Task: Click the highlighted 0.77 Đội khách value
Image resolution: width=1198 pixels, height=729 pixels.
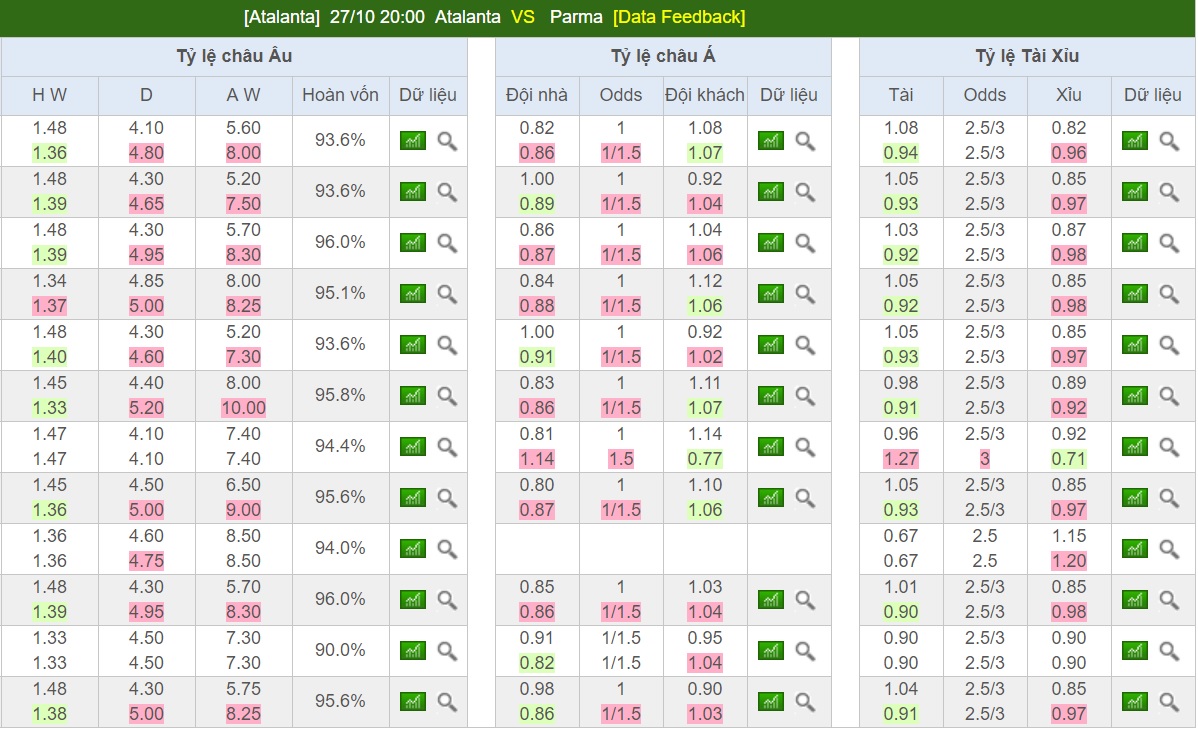Action: tap(704, 459)
